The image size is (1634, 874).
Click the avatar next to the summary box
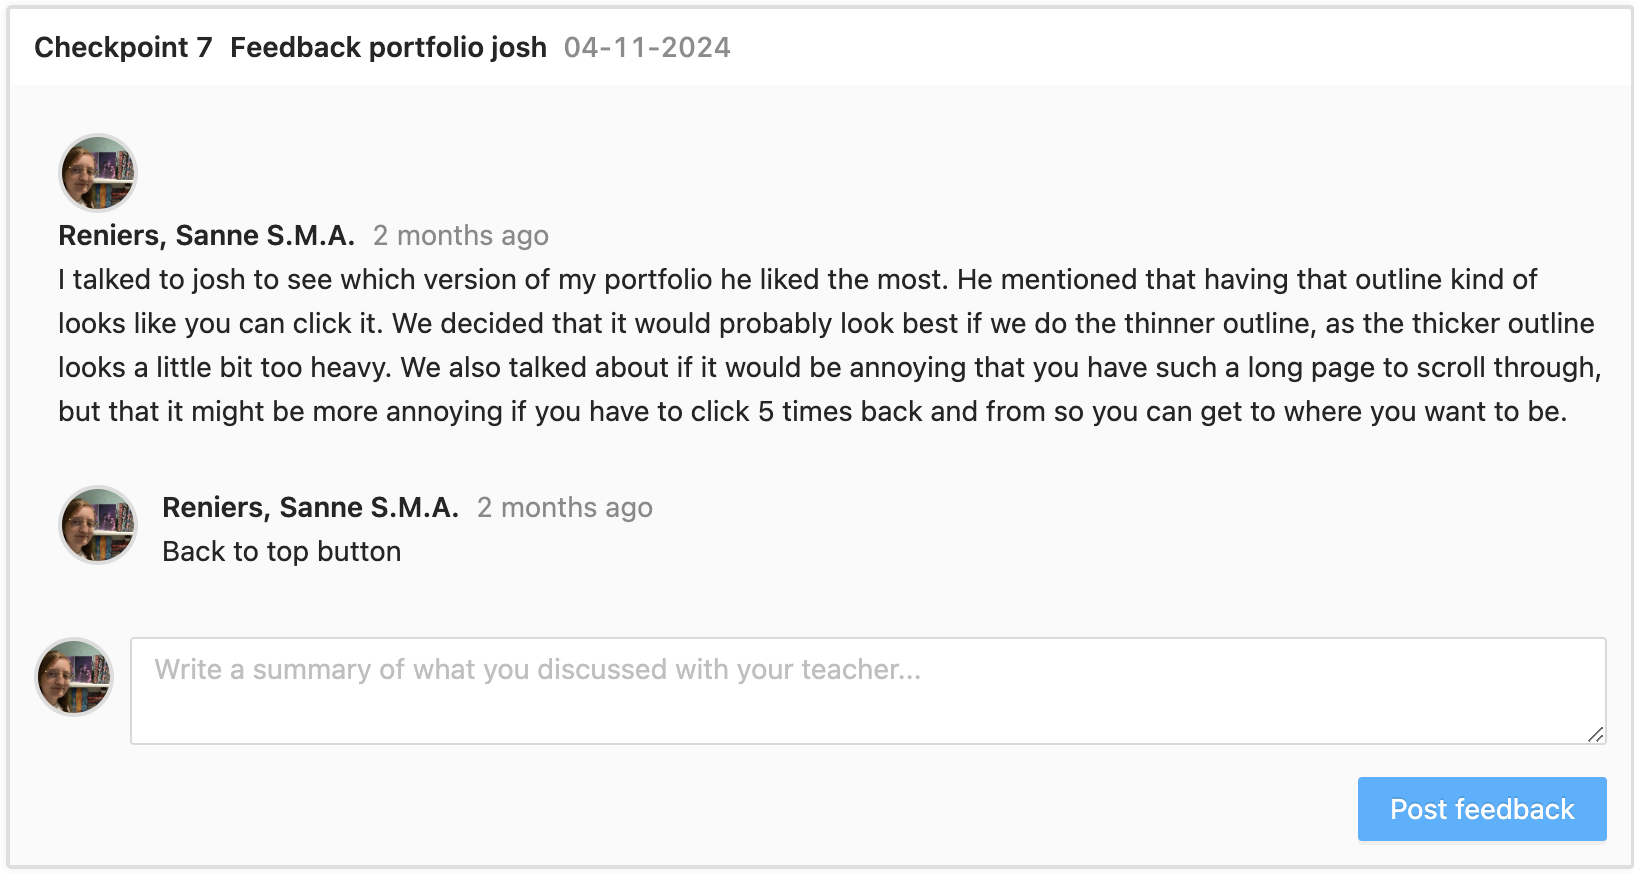[74, 677]
